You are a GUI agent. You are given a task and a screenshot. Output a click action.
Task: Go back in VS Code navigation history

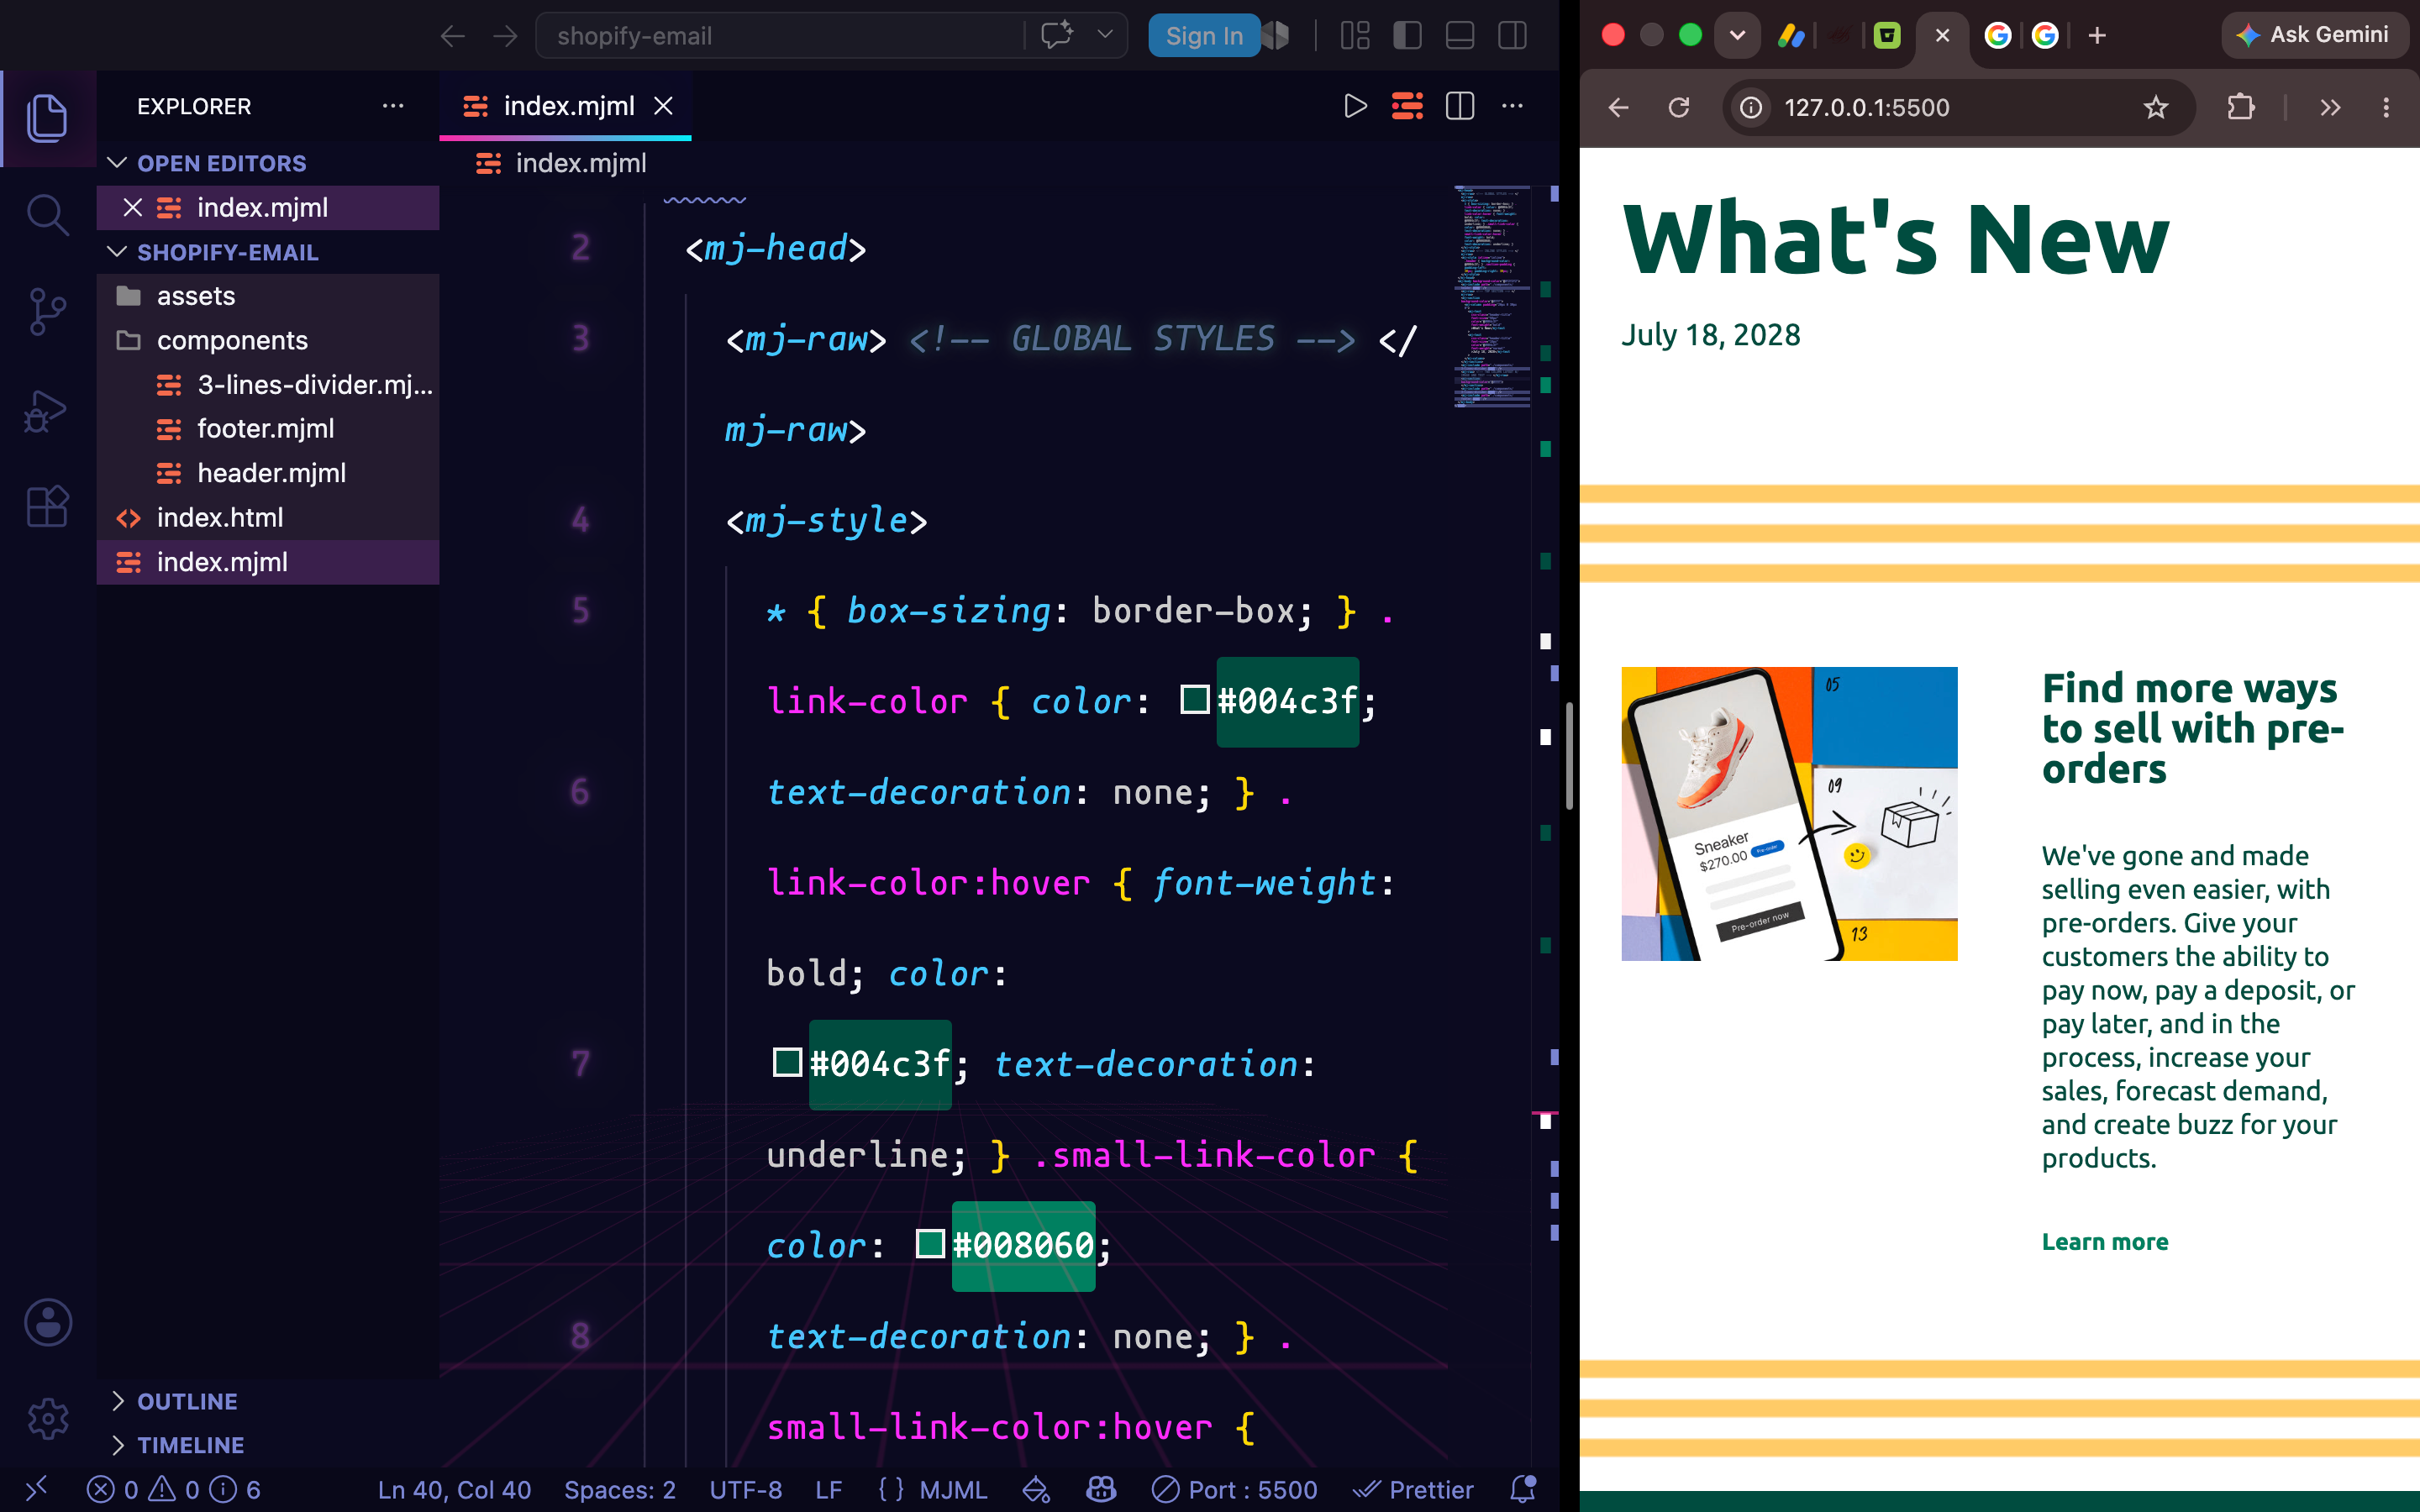click(x=452, y=36)
